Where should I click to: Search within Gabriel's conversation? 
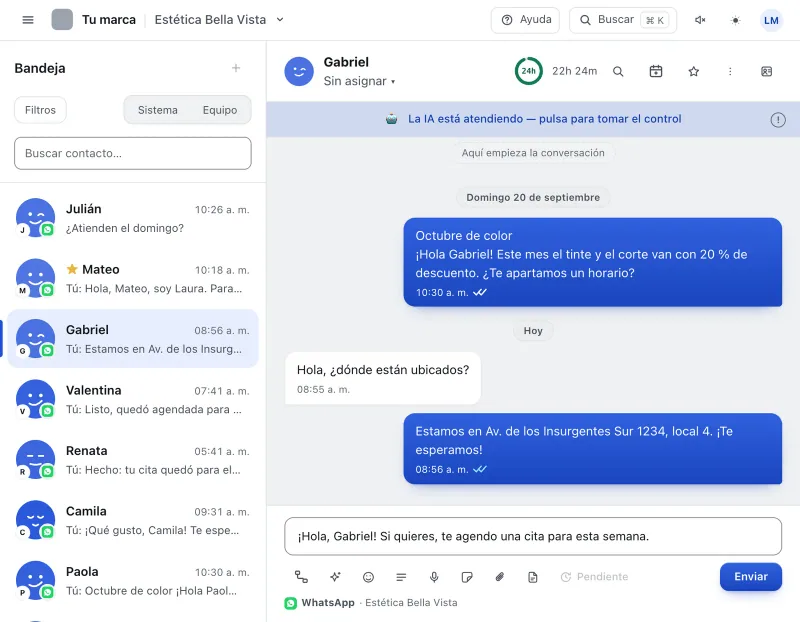coord(618,71)
